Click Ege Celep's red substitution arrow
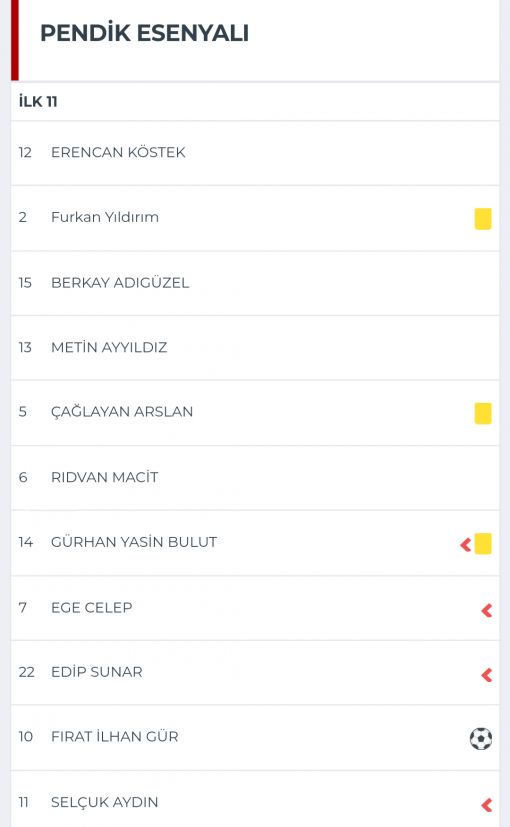 pyautogui.click(x=487, y=610)
